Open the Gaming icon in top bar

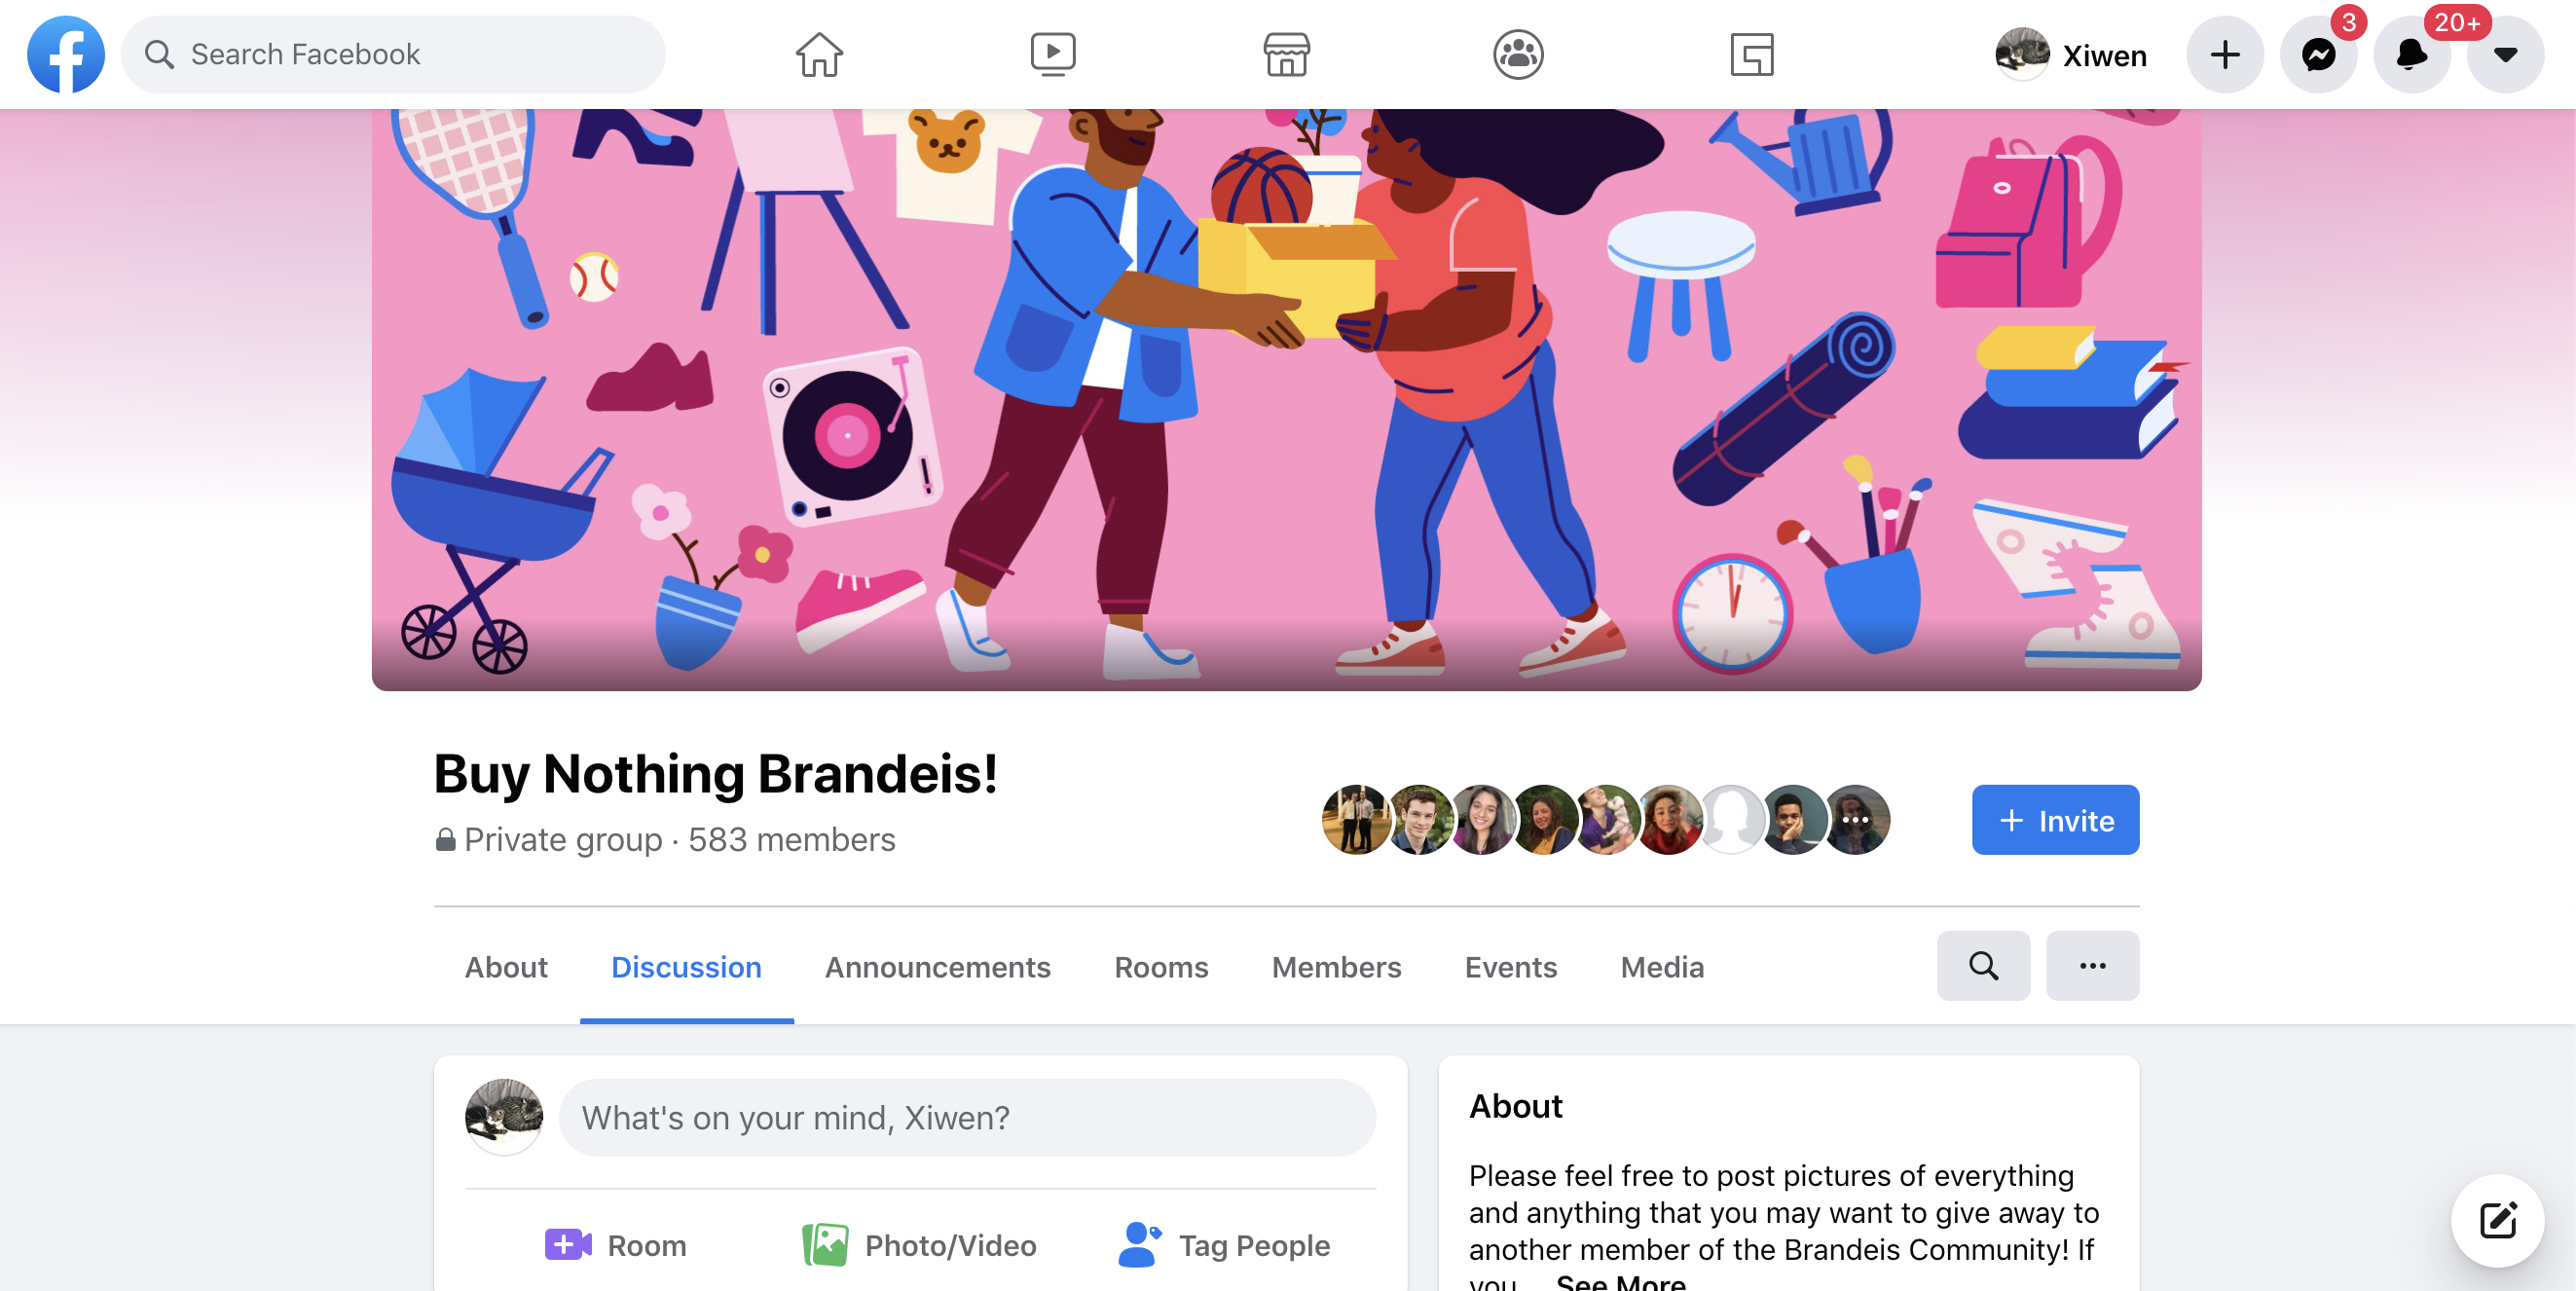(x=1751, y=54)
